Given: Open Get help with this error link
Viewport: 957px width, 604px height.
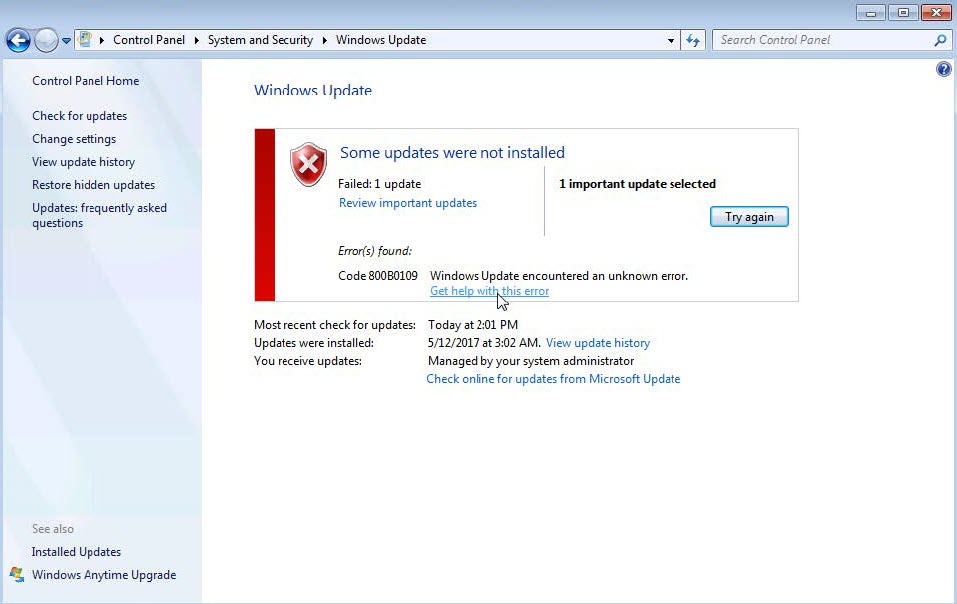Looking at the screenshot, I should tap(489, 291).
